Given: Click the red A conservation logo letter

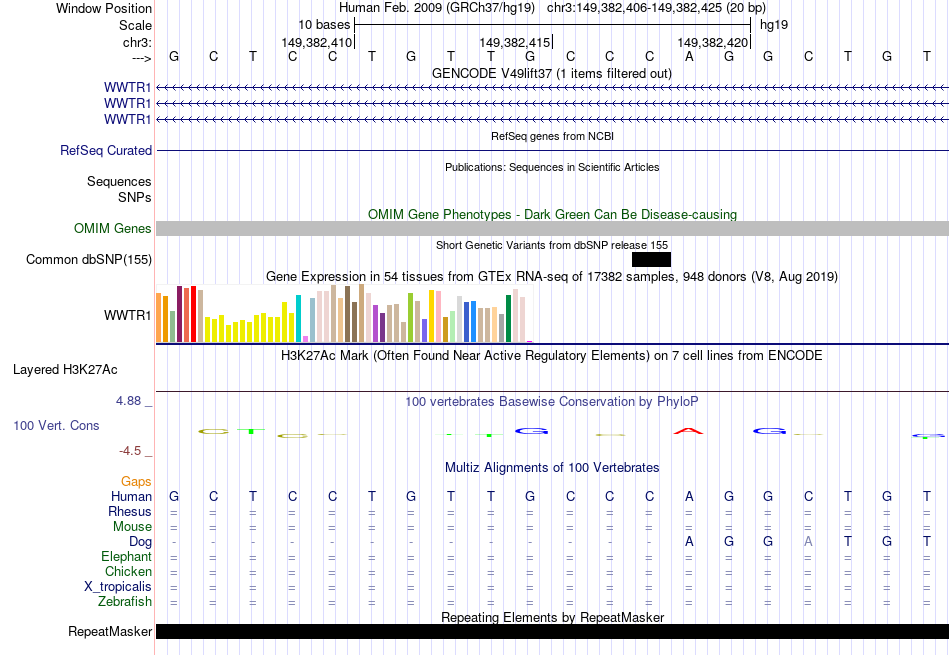Looking at the screenshot, I should 689,431.
